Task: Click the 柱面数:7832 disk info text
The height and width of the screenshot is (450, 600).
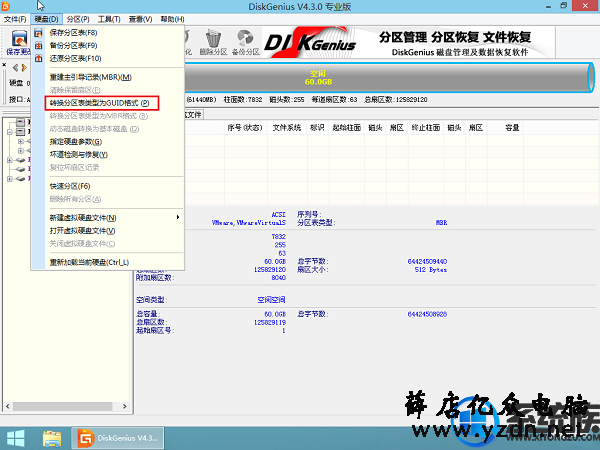Action: pyautogui.click(x=243, y=99)
